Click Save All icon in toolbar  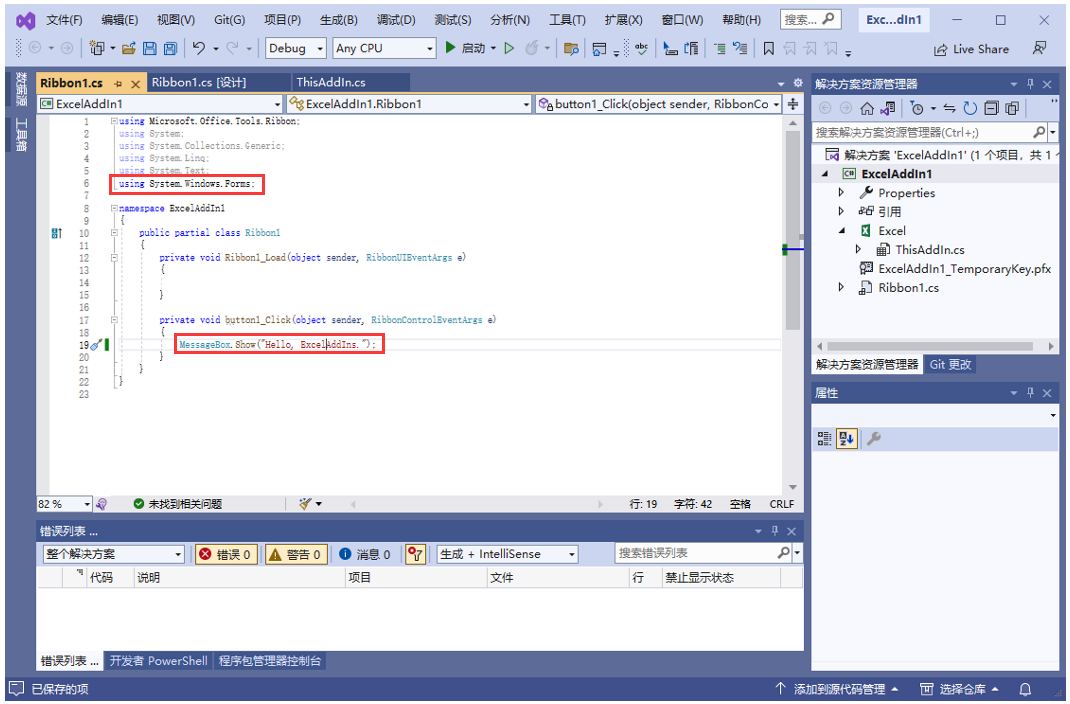point(171,48)
